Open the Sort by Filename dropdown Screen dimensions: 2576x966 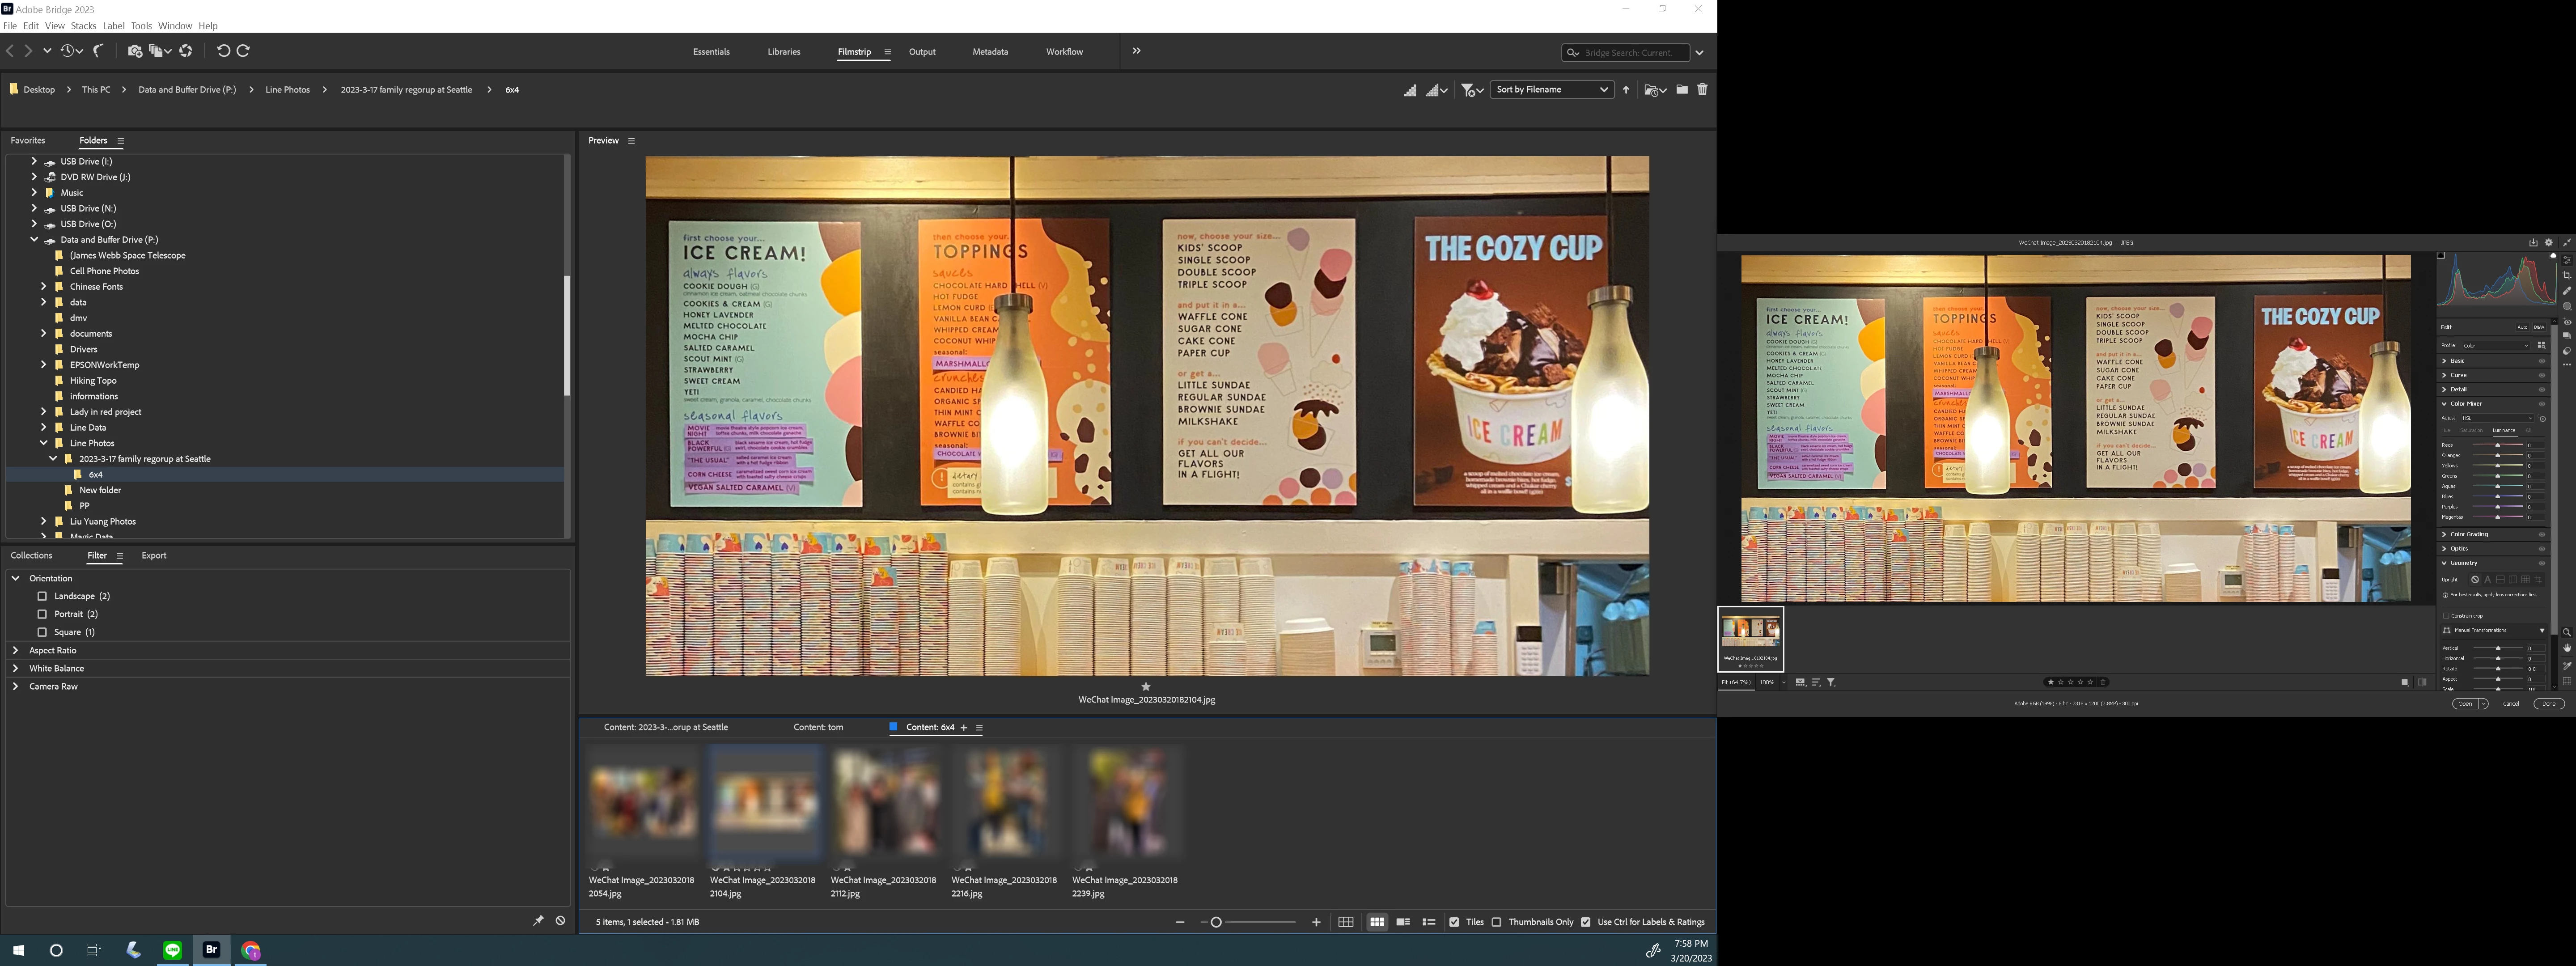(x=1551, y=90)
